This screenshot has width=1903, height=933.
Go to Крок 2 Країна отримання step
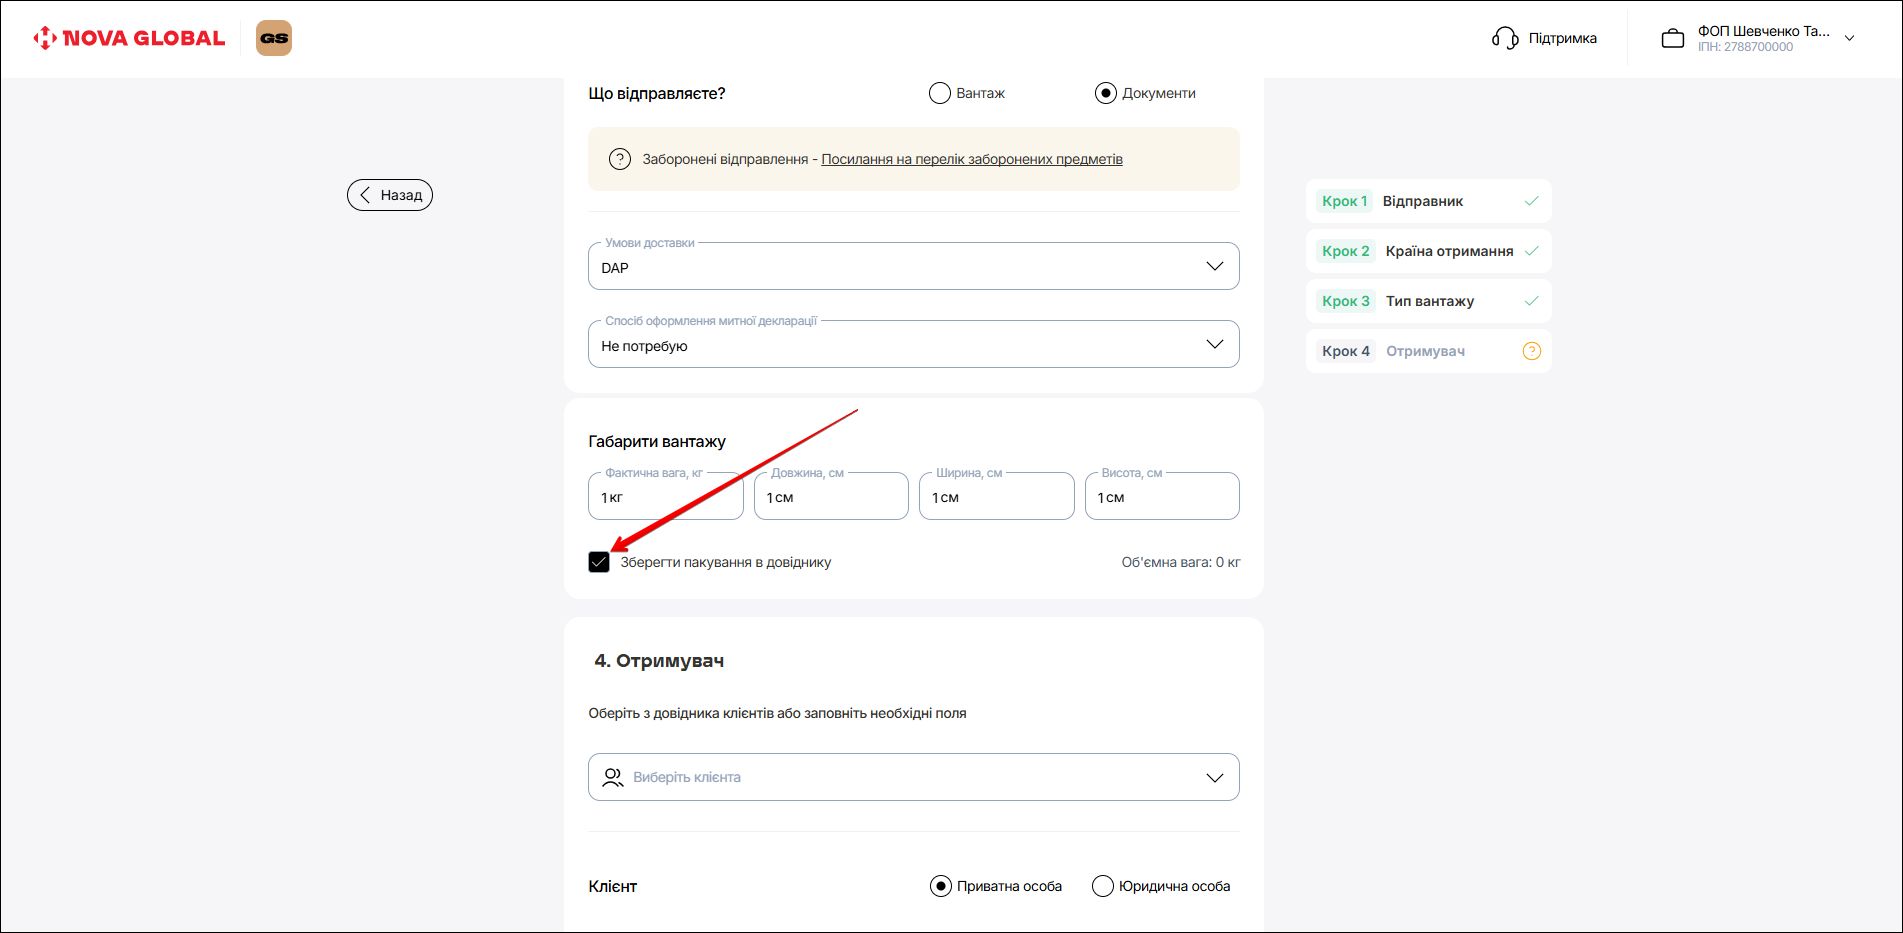click(x=1427, y=251)
